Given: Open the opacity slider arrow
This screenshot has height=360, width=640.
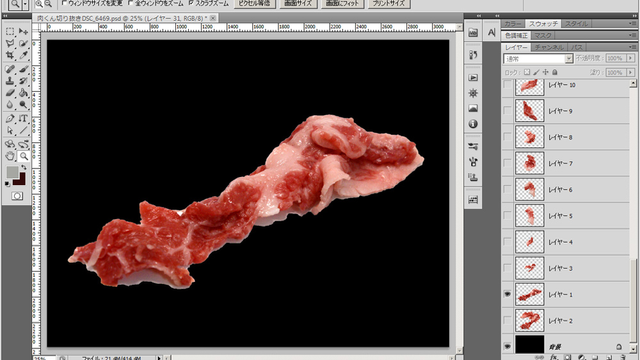Looking at the screenshot, I should pos(631,58).
